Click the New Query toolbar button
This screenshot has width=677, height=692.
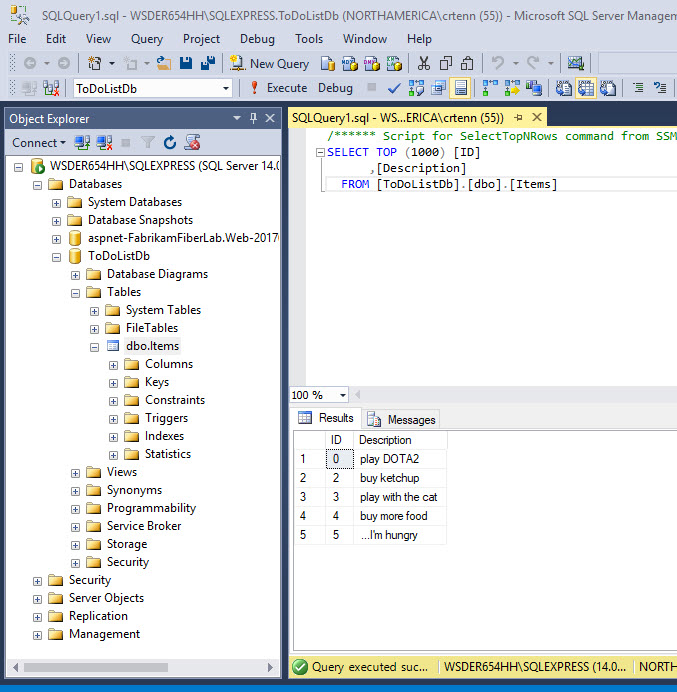pyautogui.click(x=269, y=63)
